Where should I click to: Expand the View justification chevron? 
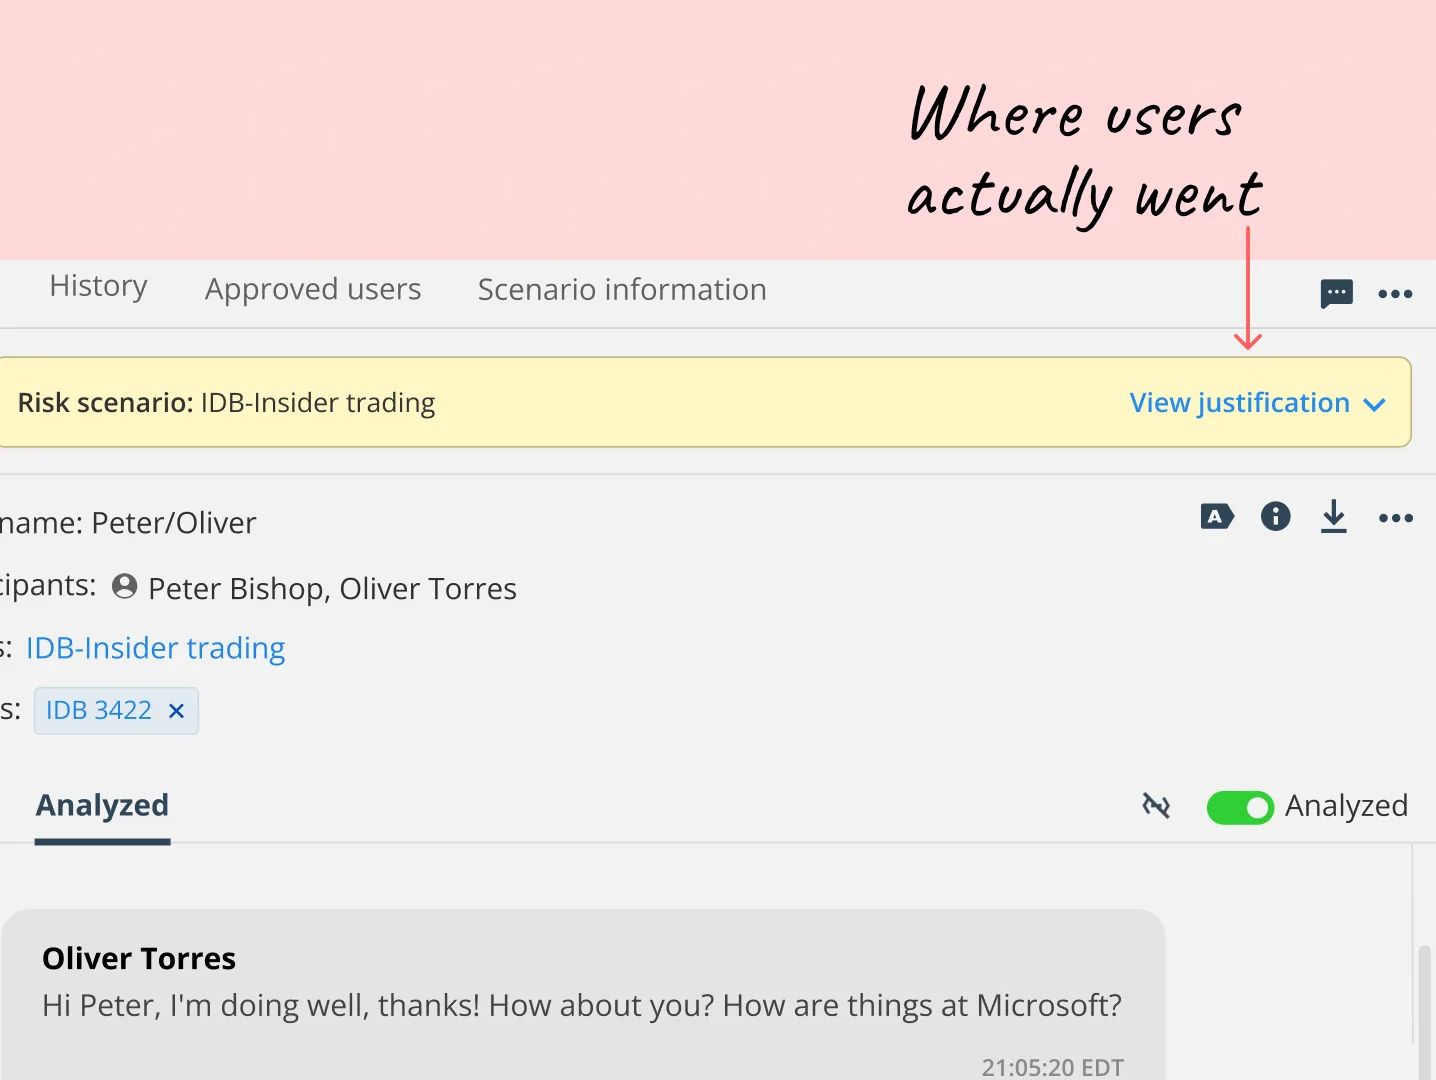click(1374, 404)
